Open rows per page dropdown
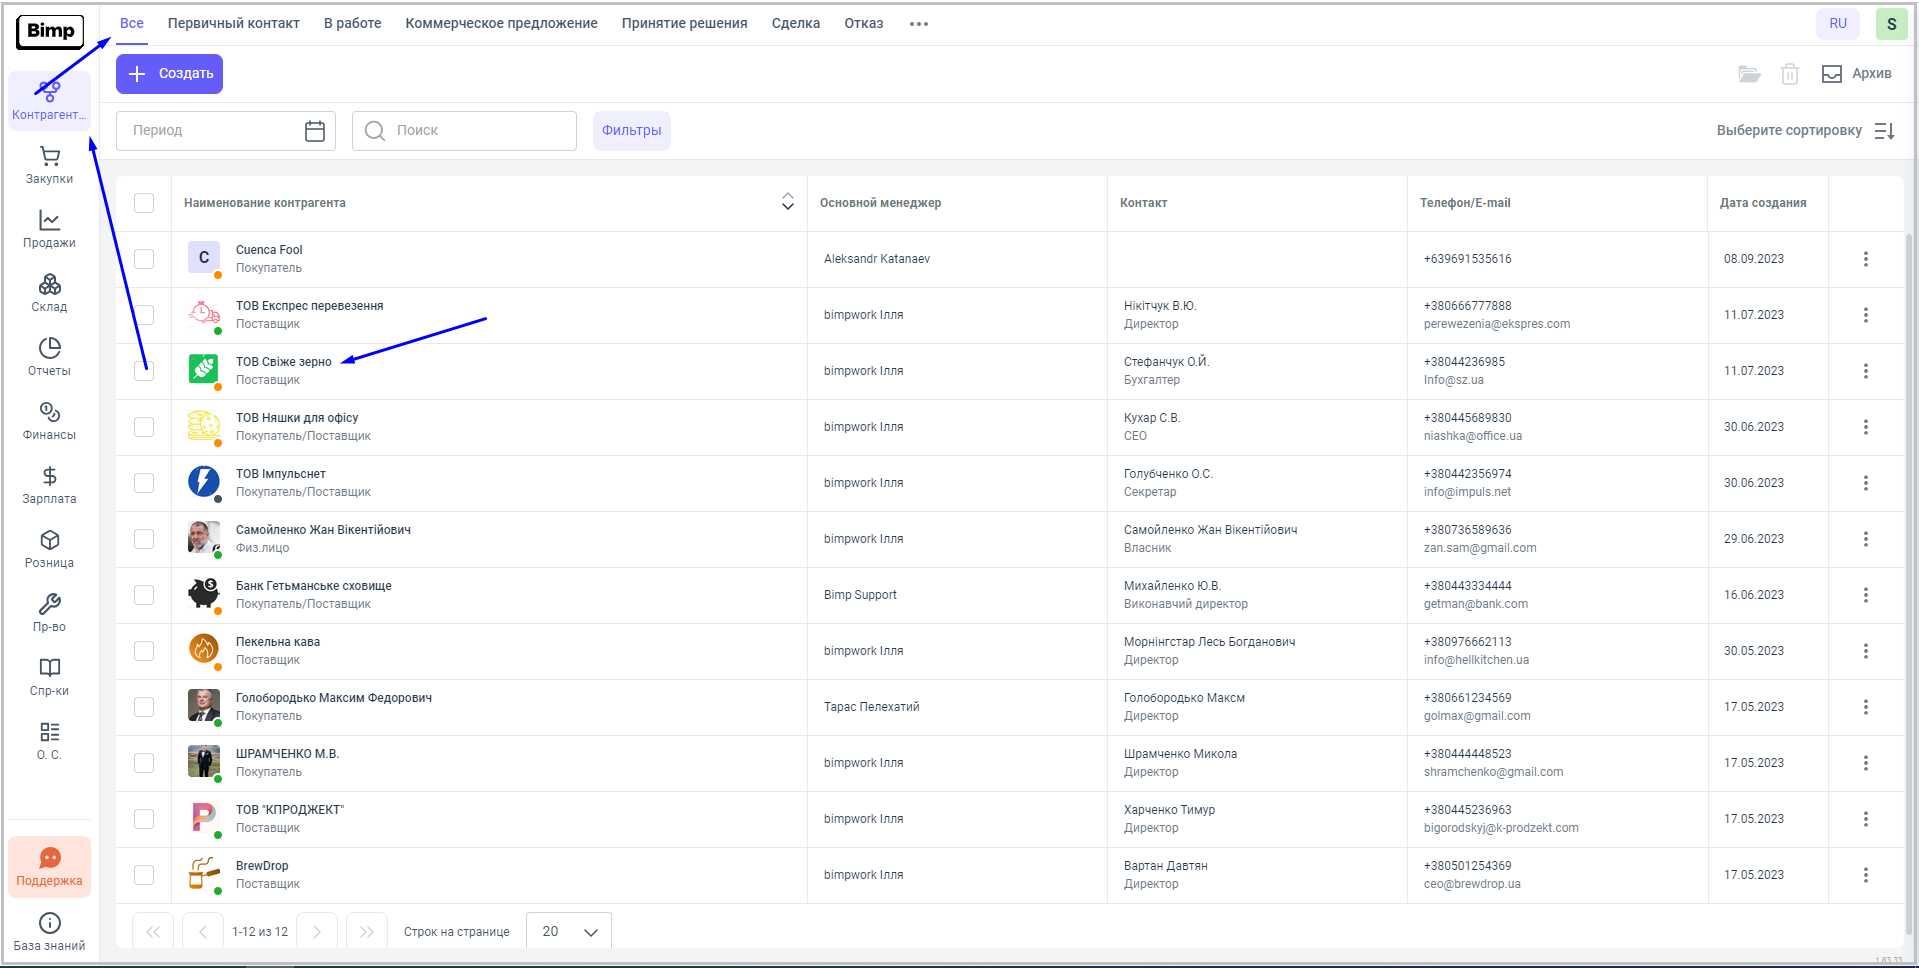The width and height of the screenshot is (1919, 968). (568, 932)
